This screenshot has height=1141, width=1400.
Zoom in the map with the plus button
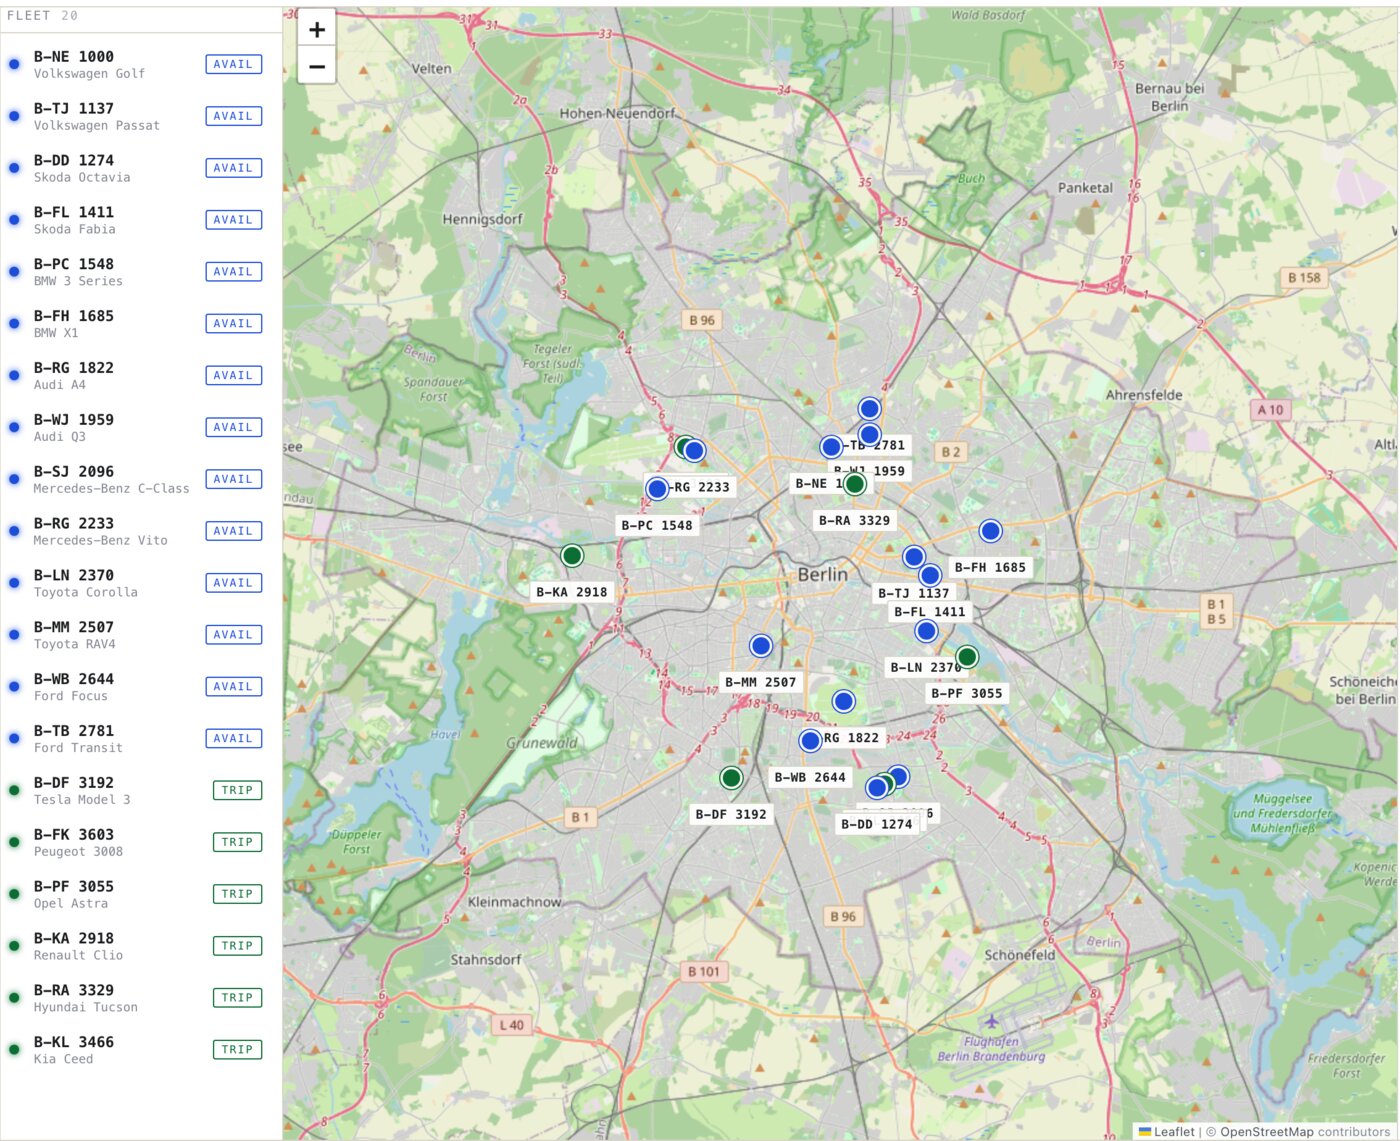pos(317,30)
